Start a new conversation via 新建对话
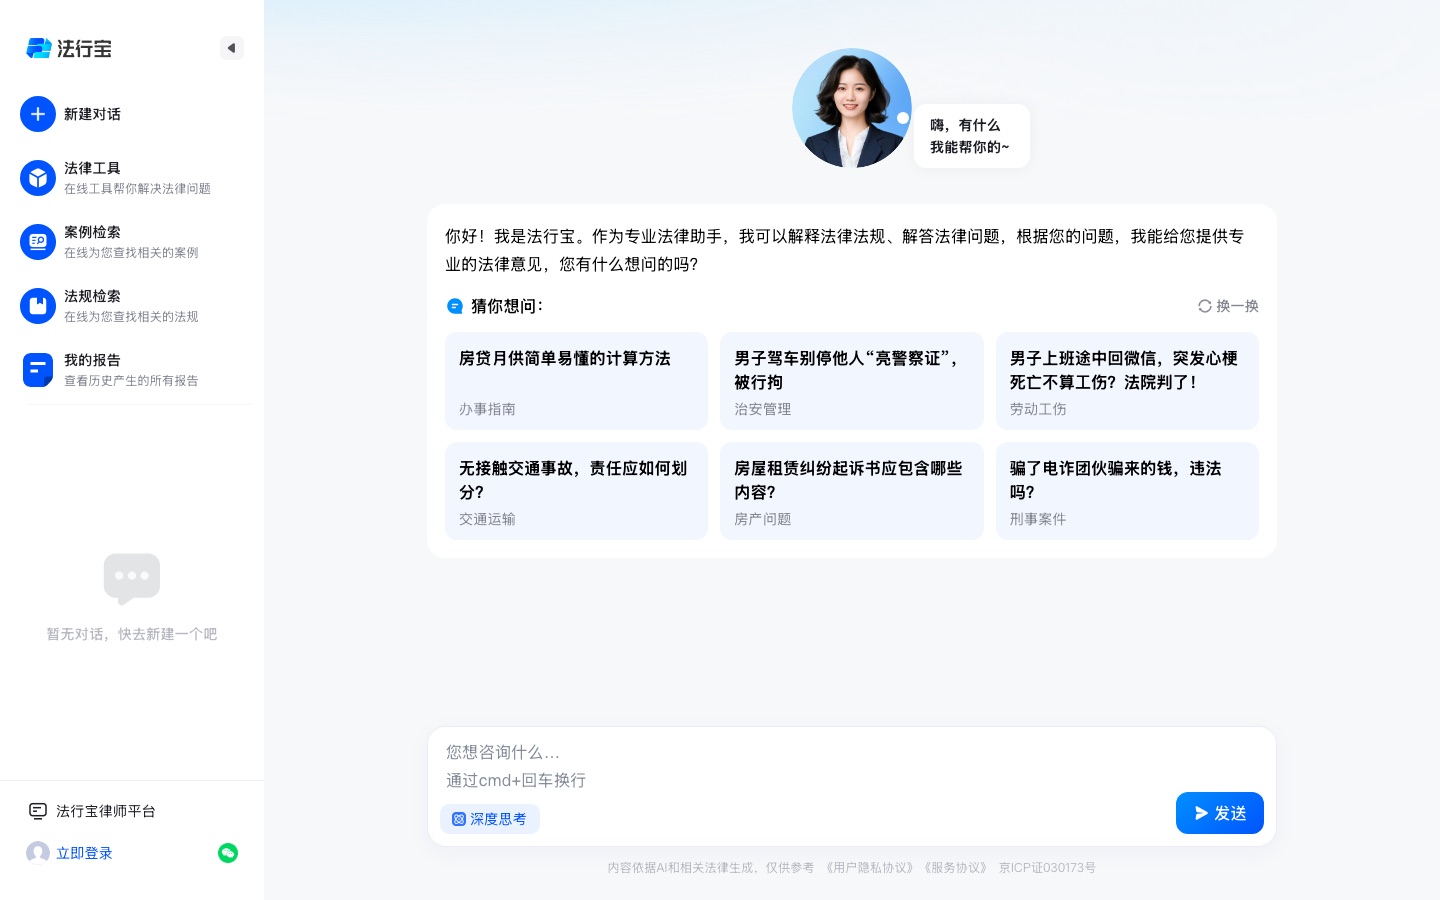 [x=92, y=114]
